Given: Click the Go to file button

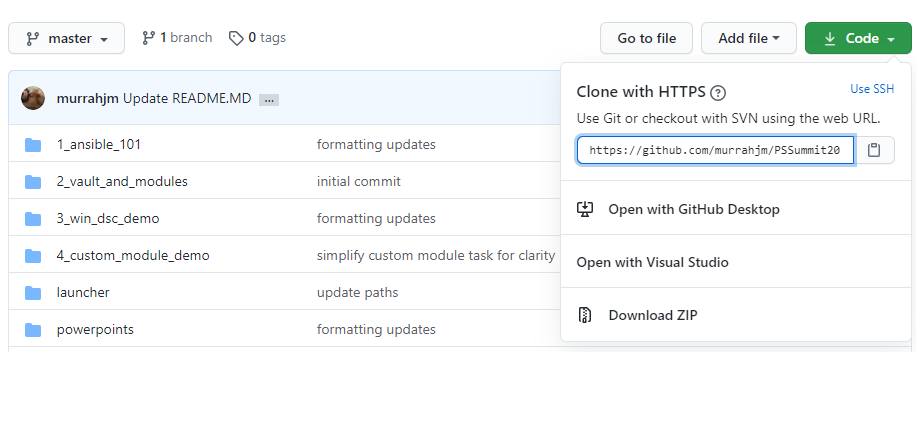Looking at the screenshot, I should 647,39.
